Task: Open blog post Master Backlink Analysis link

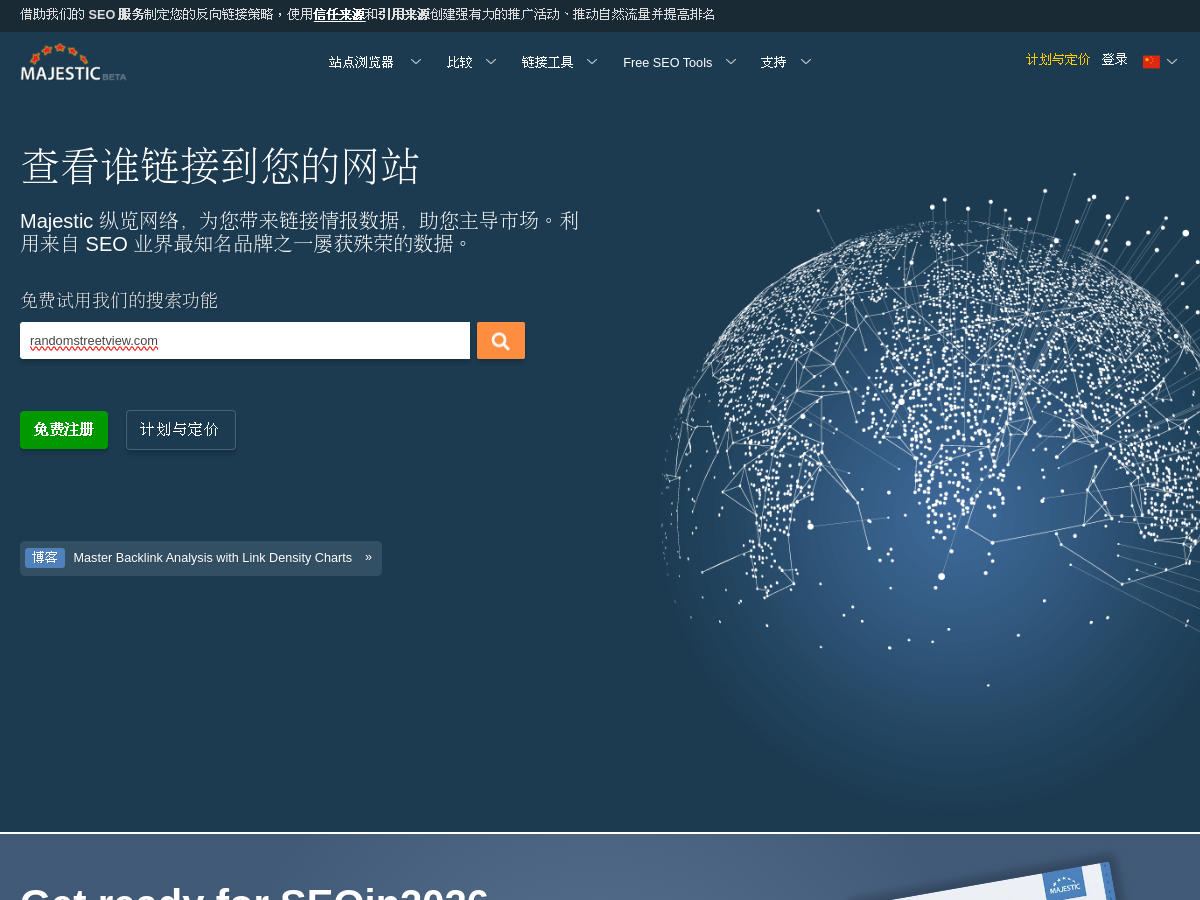Action: 213,558
